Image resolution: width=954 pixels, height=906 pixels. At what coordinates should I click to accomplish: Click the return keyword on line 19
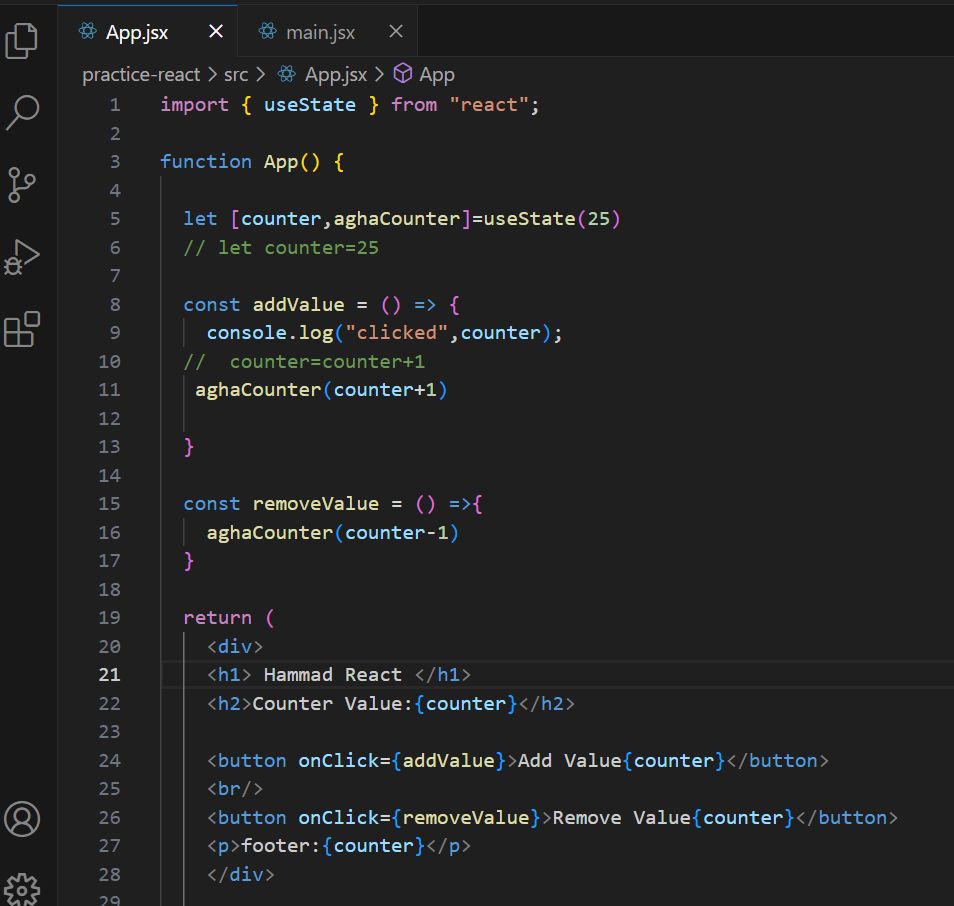[217, 618]
